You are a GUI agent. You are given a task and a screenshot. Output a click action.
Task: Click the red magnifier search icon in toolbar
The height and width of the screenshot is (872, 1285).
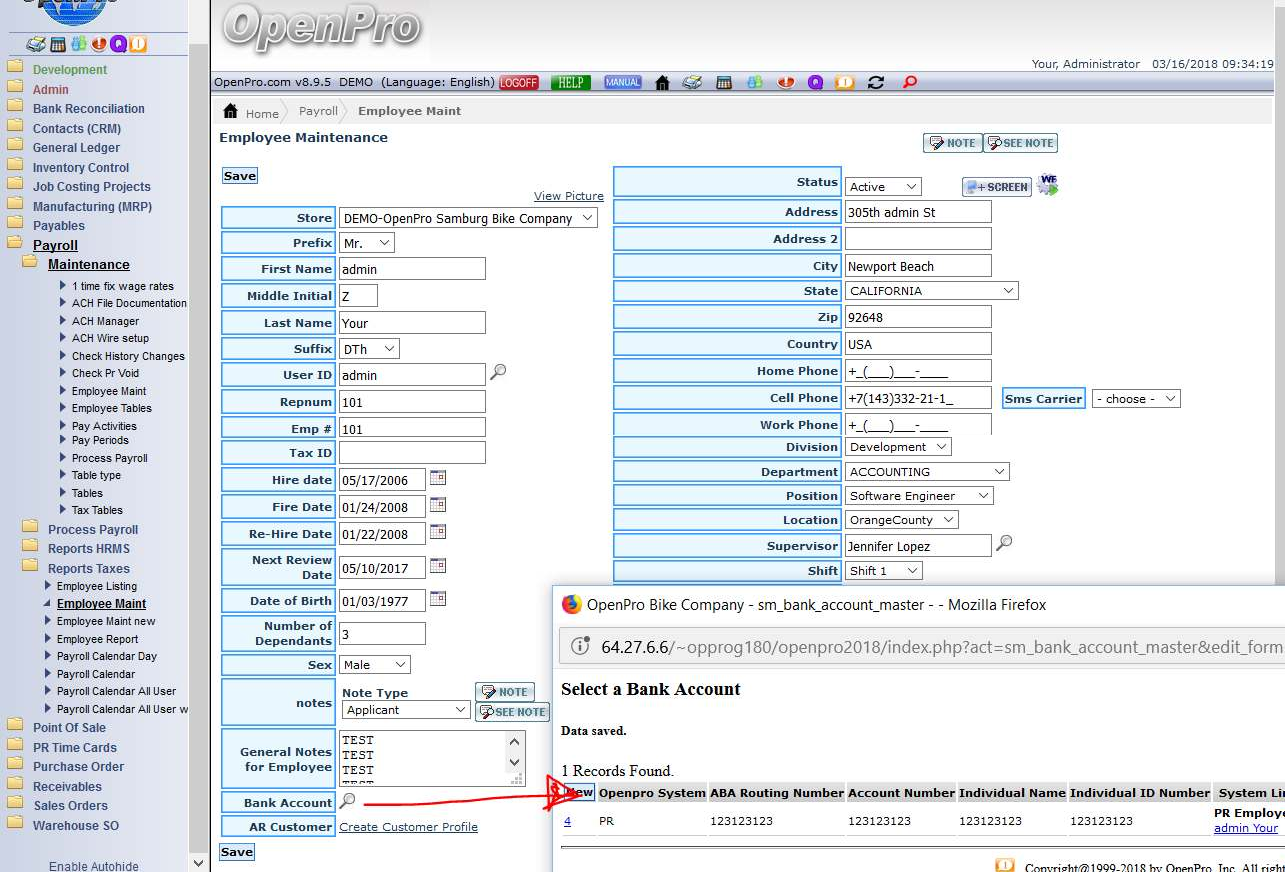point(909,83)
